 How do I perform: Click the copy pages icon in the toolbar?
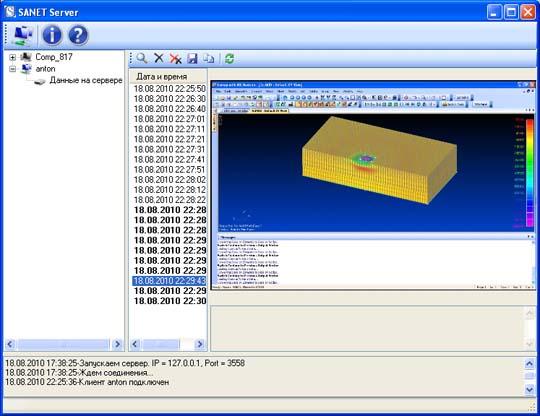[209, 59]
